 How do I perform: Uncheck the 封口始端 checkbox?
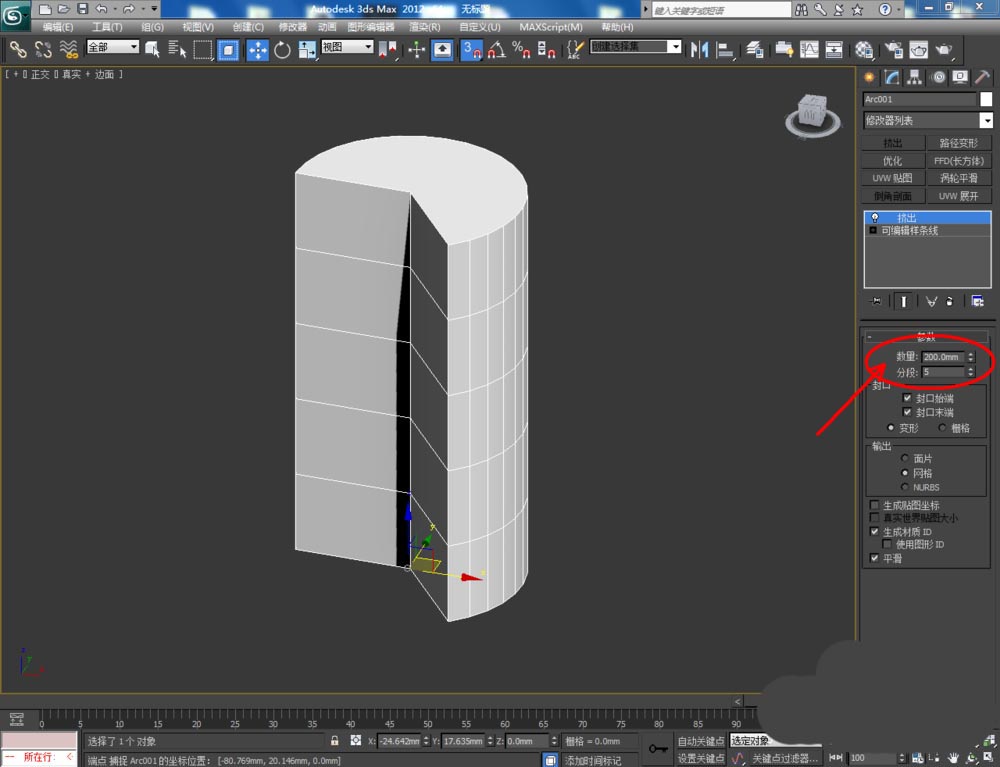[x=907, y=398]
